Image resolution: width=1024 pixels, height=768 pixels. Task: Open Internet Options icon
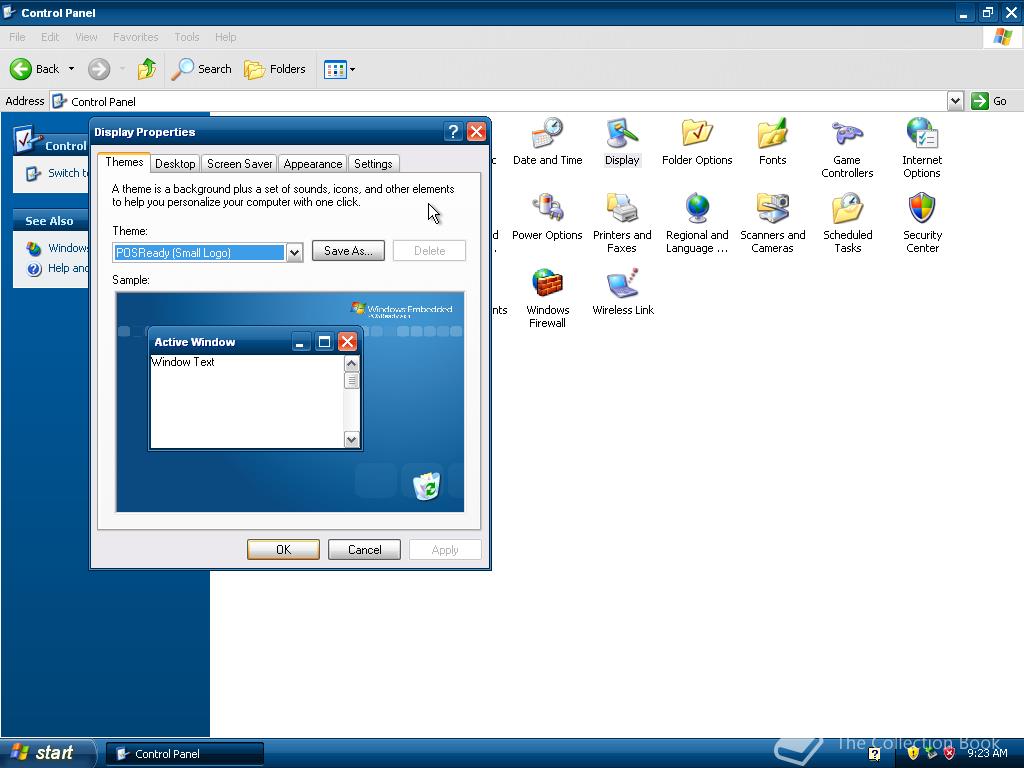click(921, 148)
